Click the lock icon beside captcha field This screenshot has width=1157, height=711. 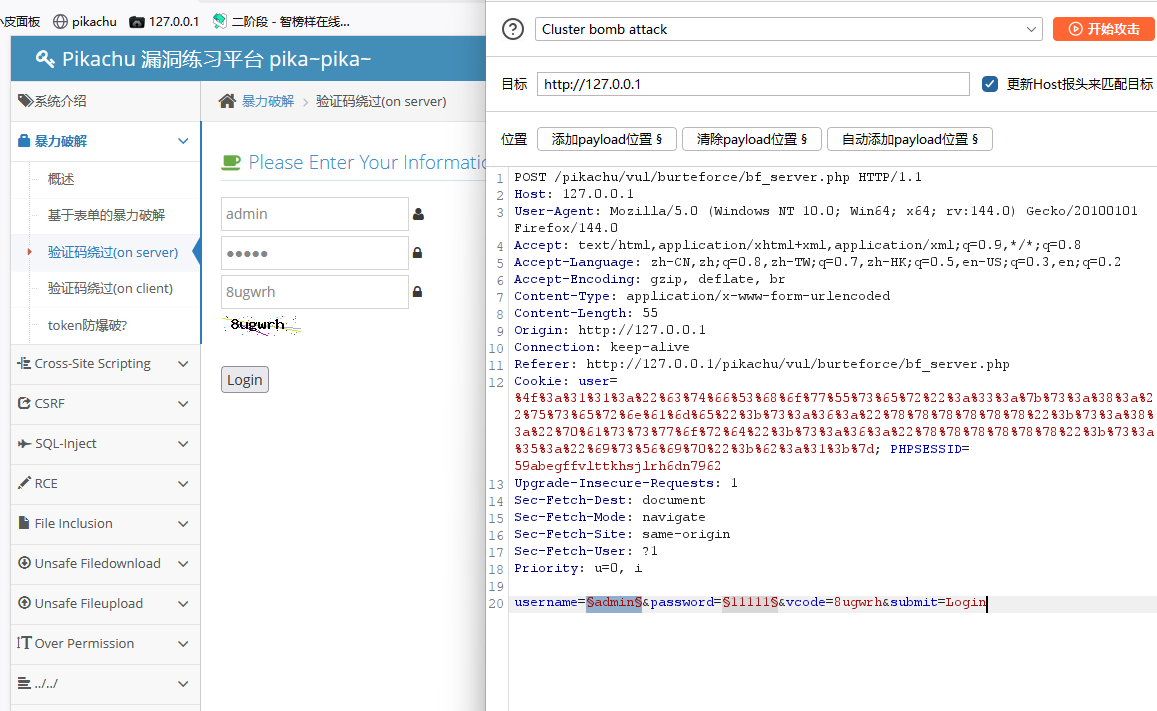pos(418,292)
